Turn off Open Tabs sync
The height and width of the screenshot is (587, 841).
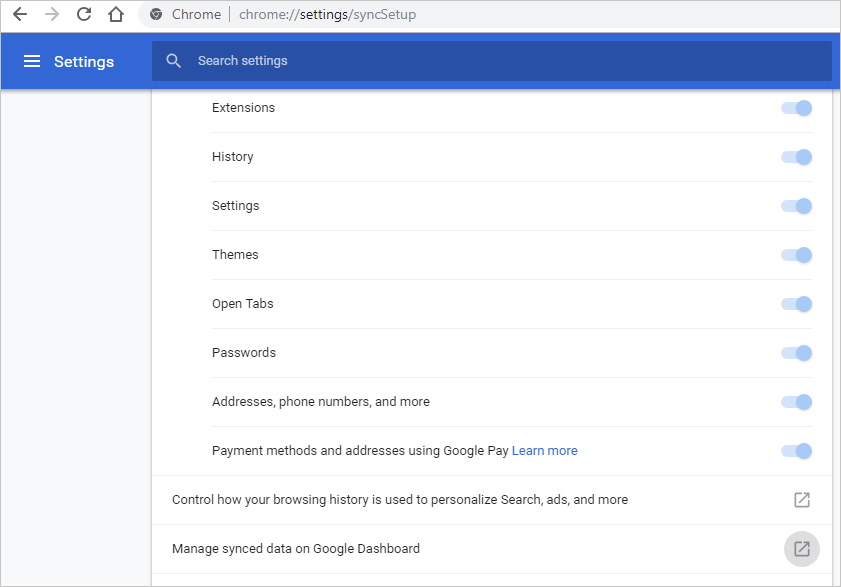tap(797, 304)
